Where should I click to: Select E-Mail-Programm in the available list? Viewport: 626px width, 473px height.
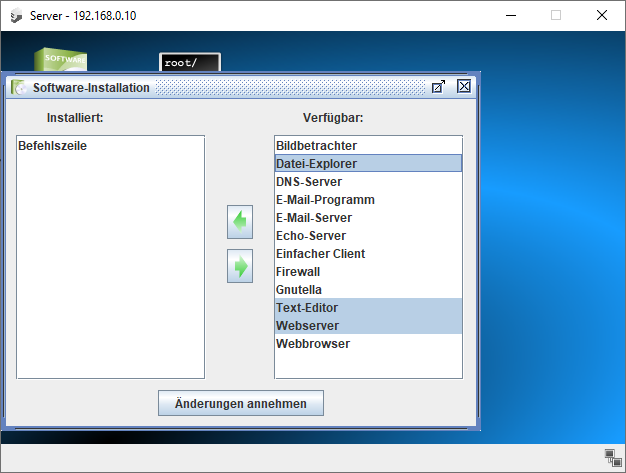point(368,200)
